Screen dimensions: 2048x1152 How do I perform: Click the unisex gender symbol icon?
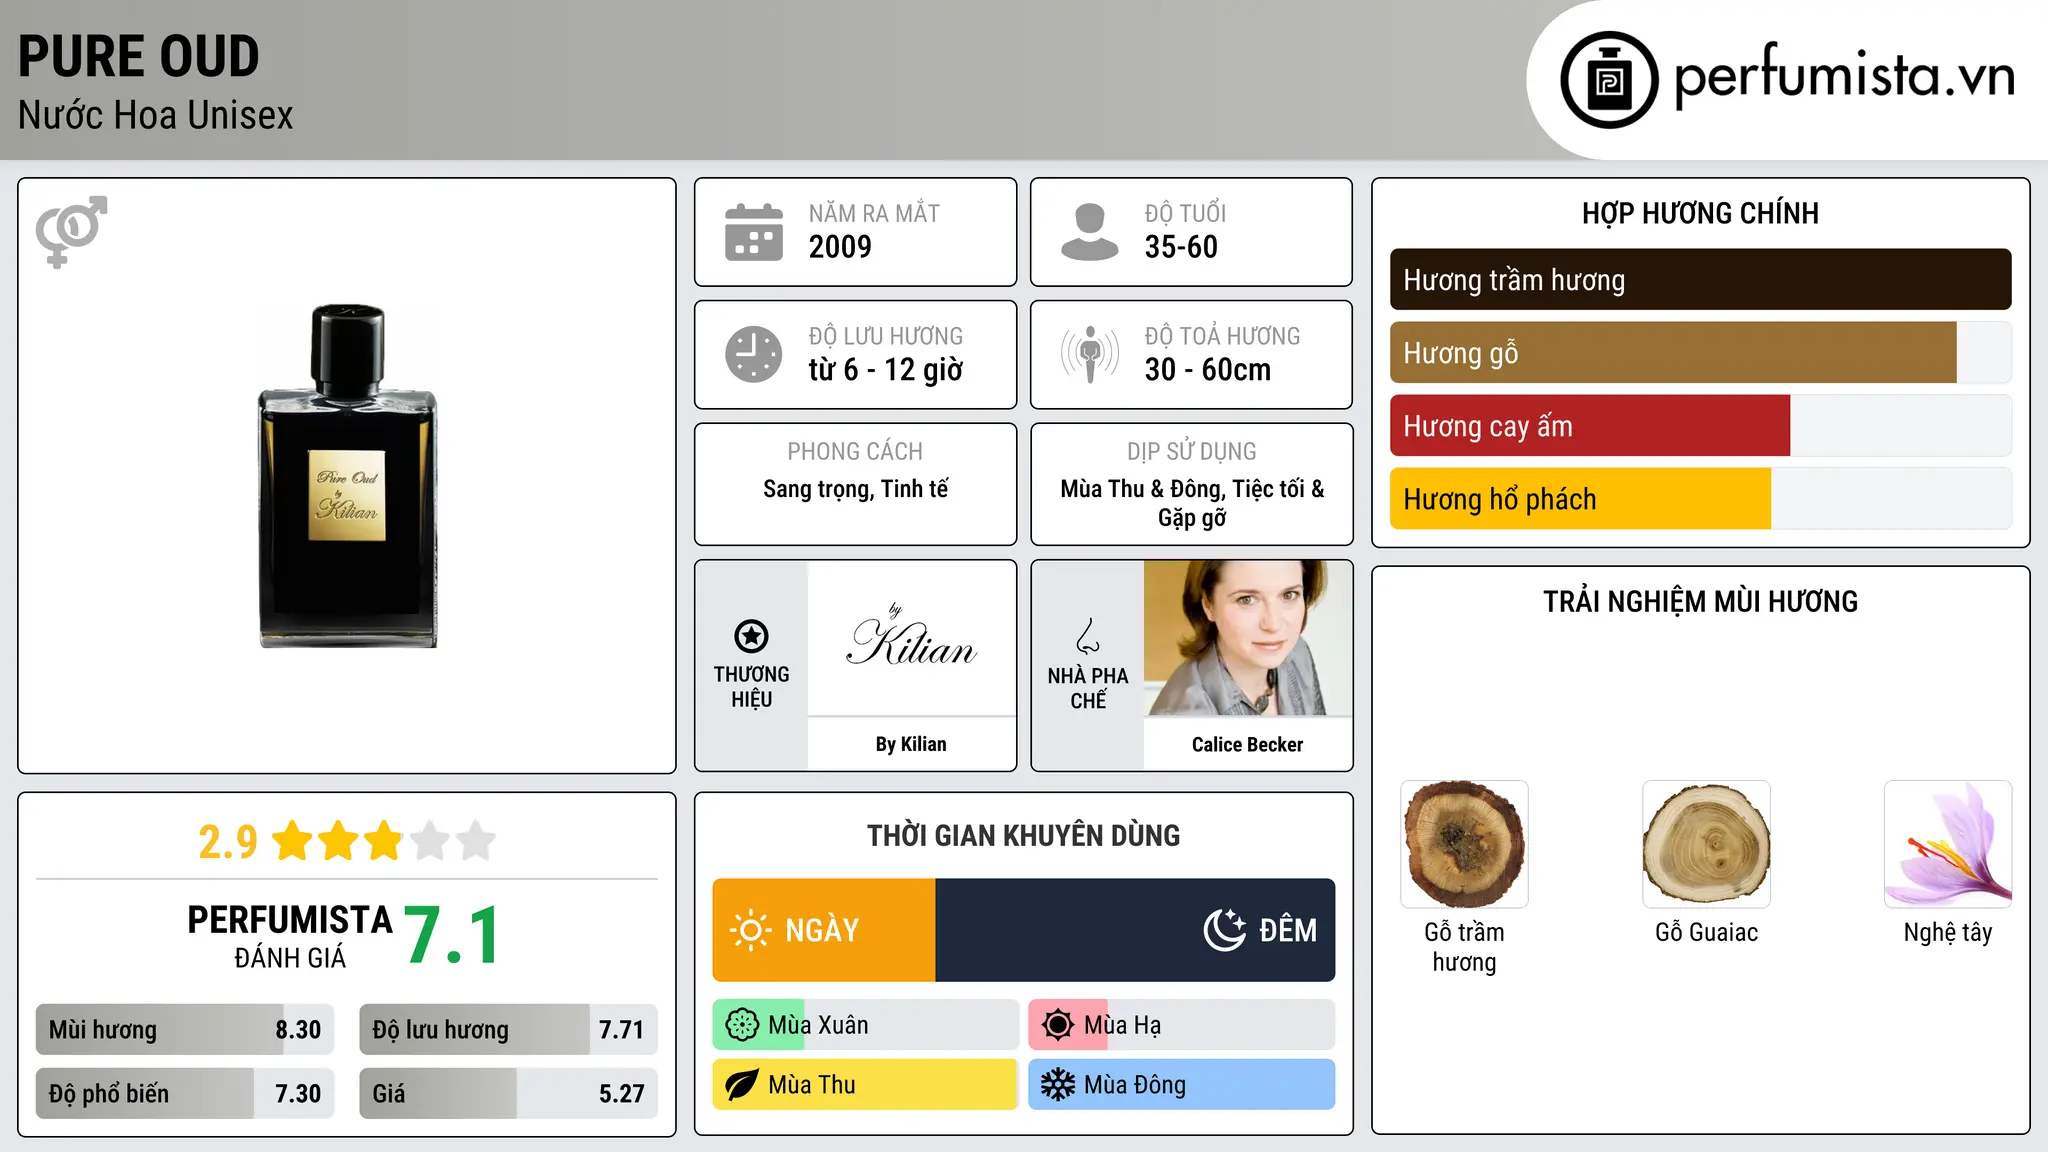(71, 232)
